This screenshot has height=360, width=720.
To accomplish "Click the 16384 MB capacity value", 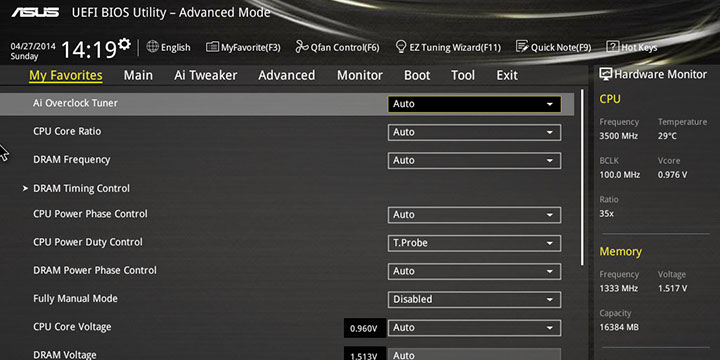I will [x=619, y=327].
